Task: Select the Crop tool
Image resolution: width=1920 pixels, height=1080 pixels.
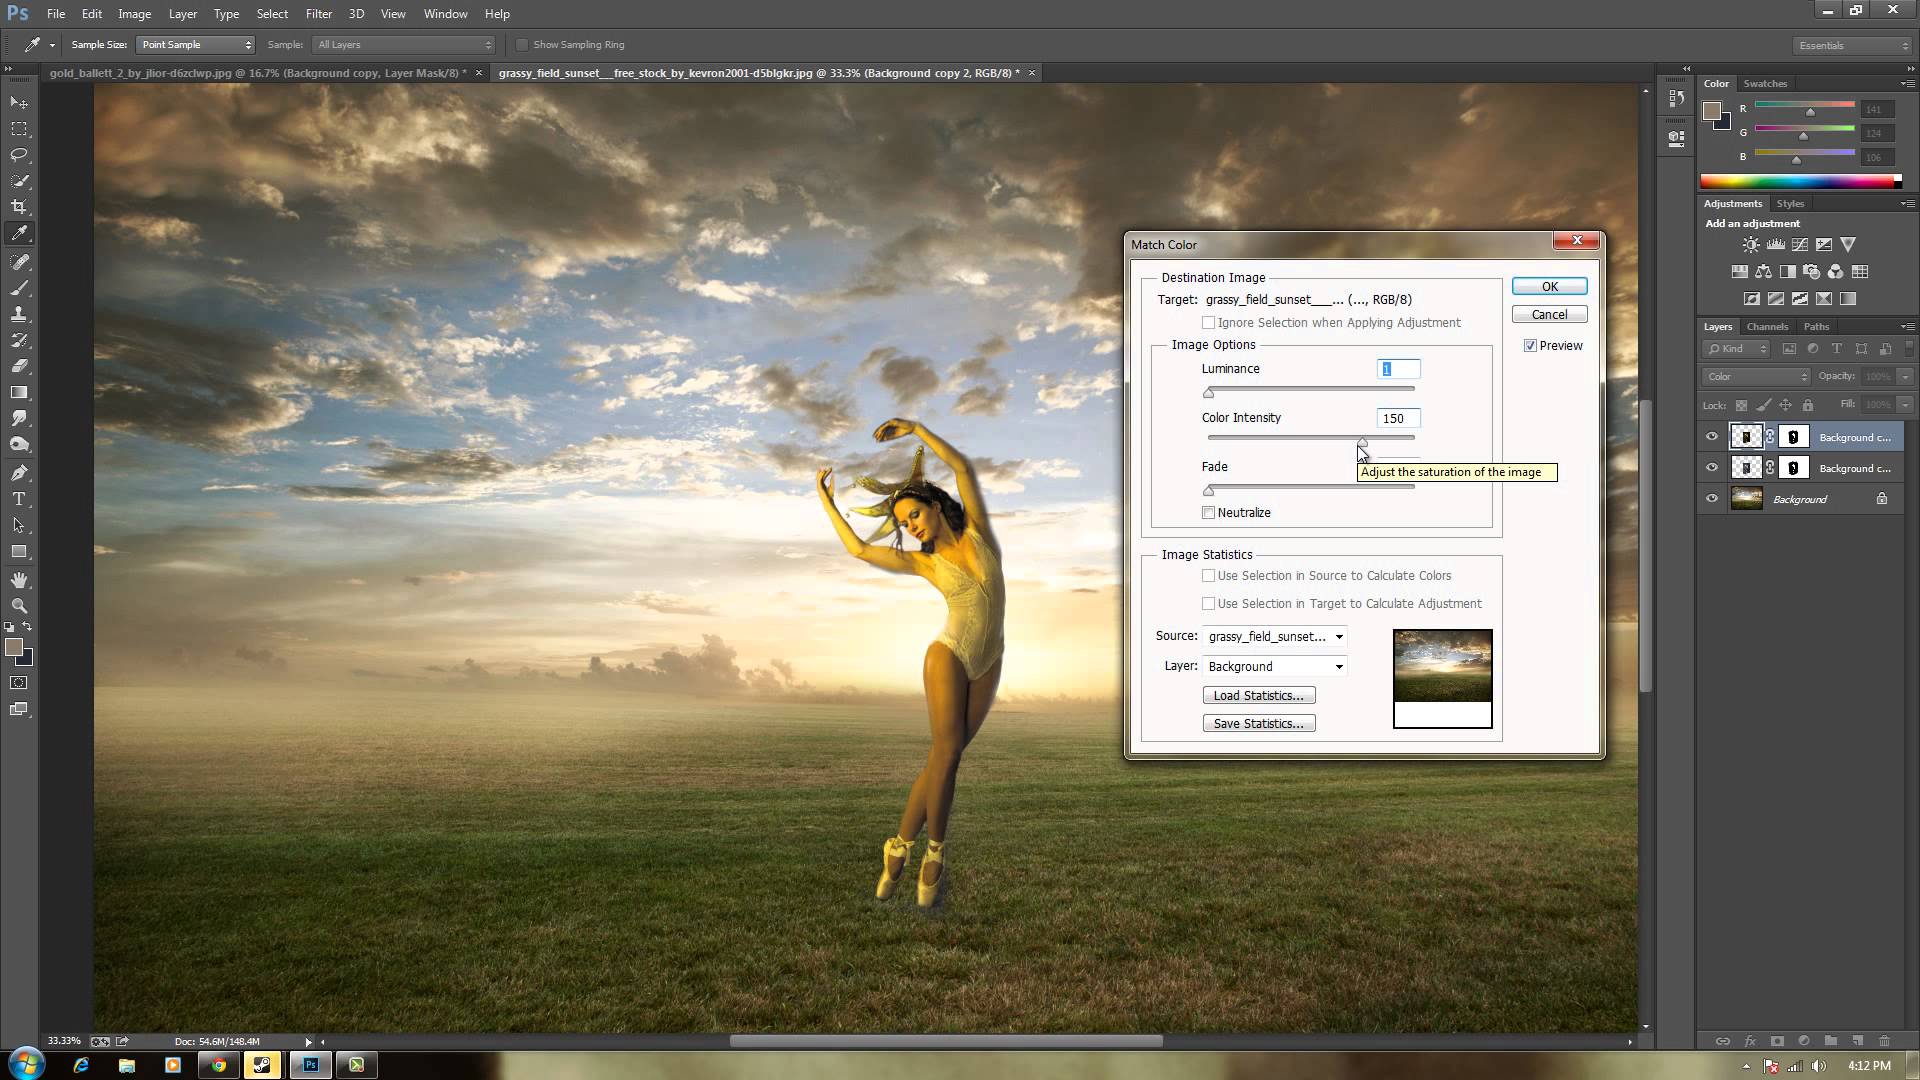Action: coord(19,207)
